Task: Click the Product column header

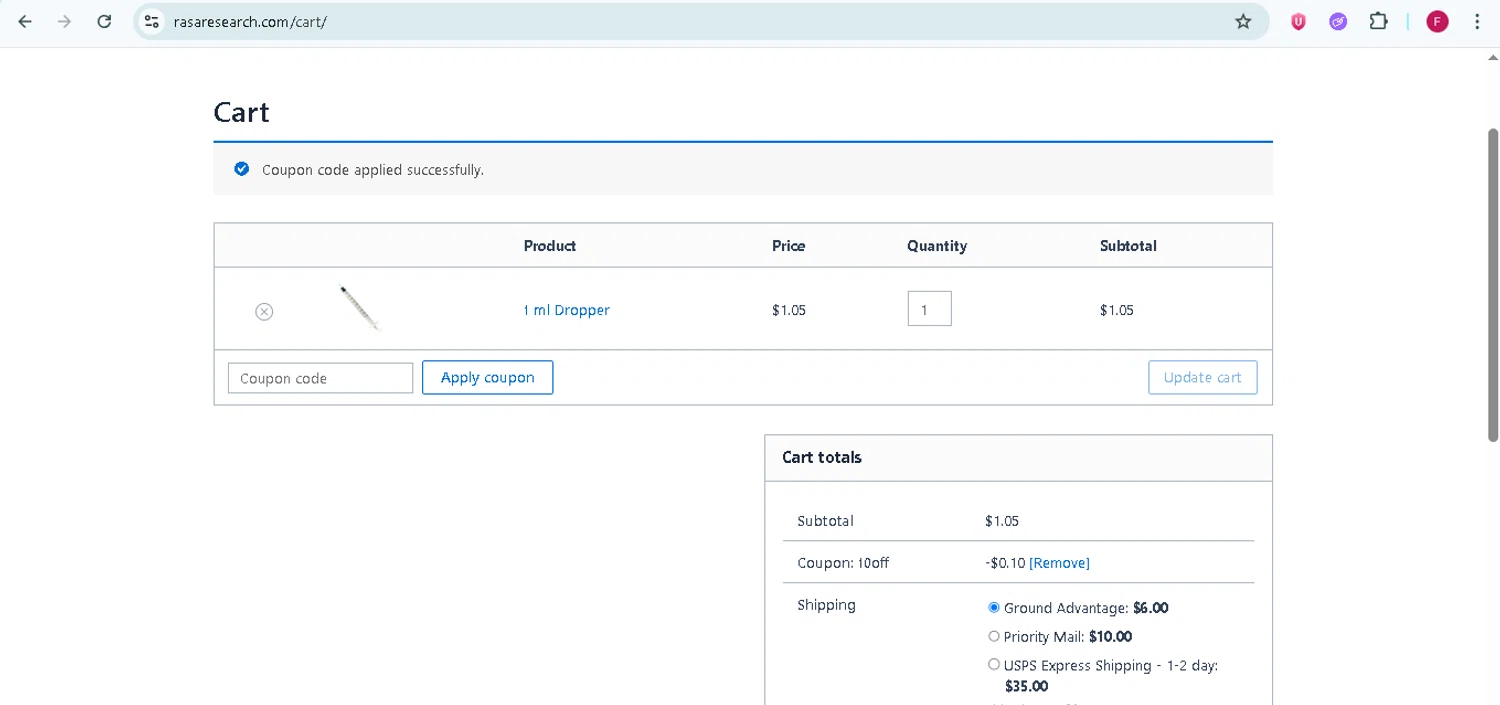Action: pyautogui.click(x=550, y=245)
